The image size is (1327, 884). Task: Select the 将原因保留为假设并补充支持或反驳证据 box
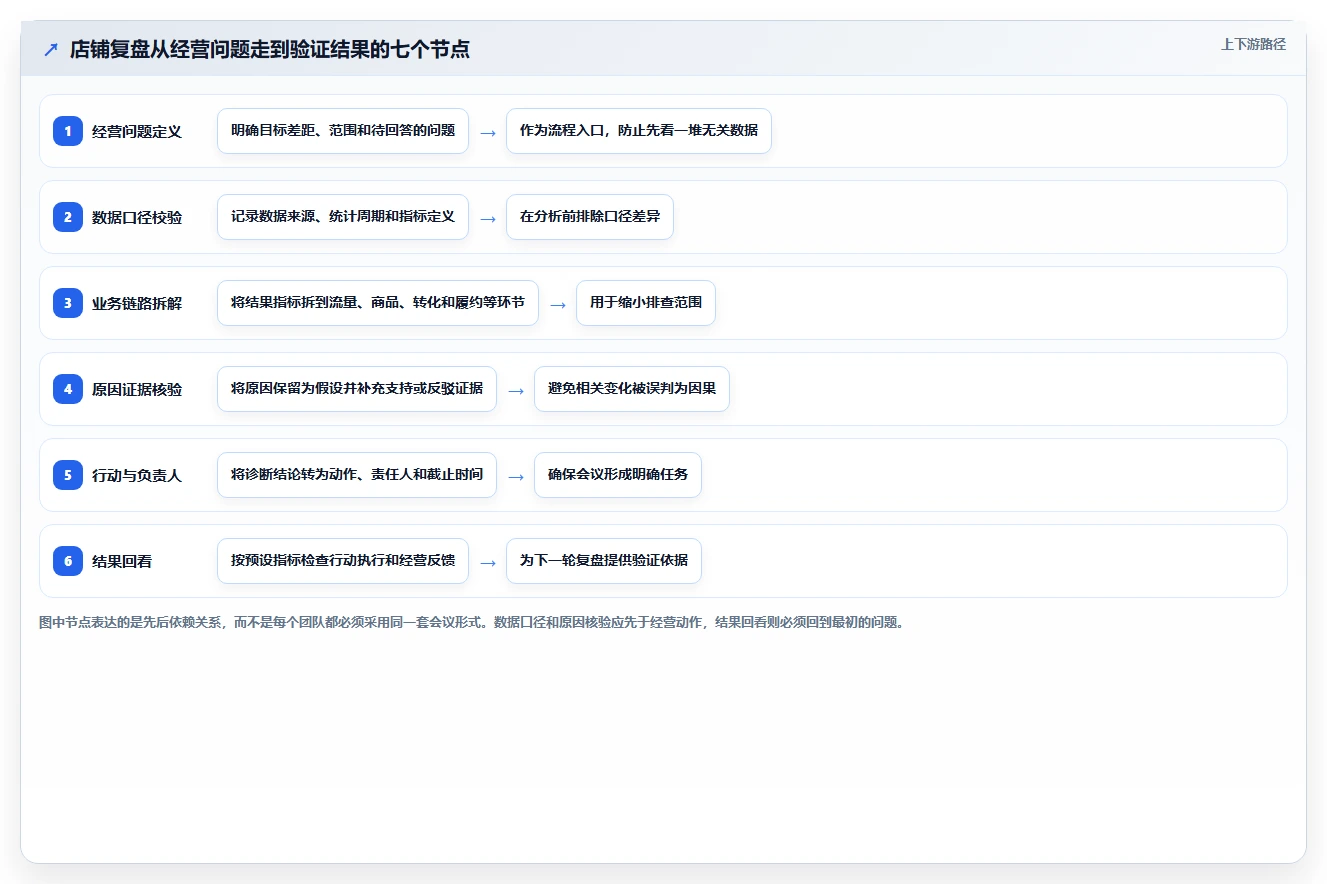coord(357,389)
